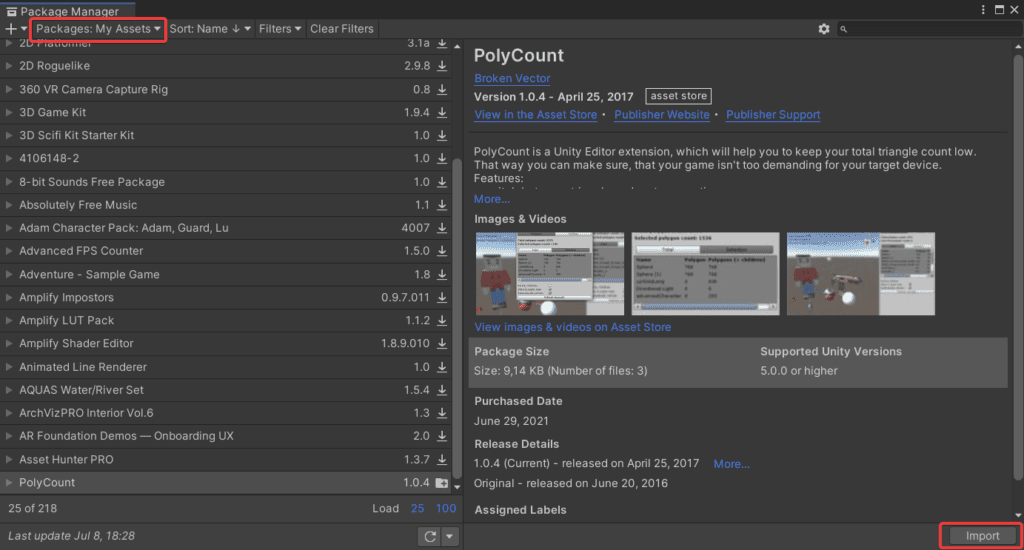Select the Adventure - Sample Game row
The image size is (1024, 550).
(x=226, y=274)
